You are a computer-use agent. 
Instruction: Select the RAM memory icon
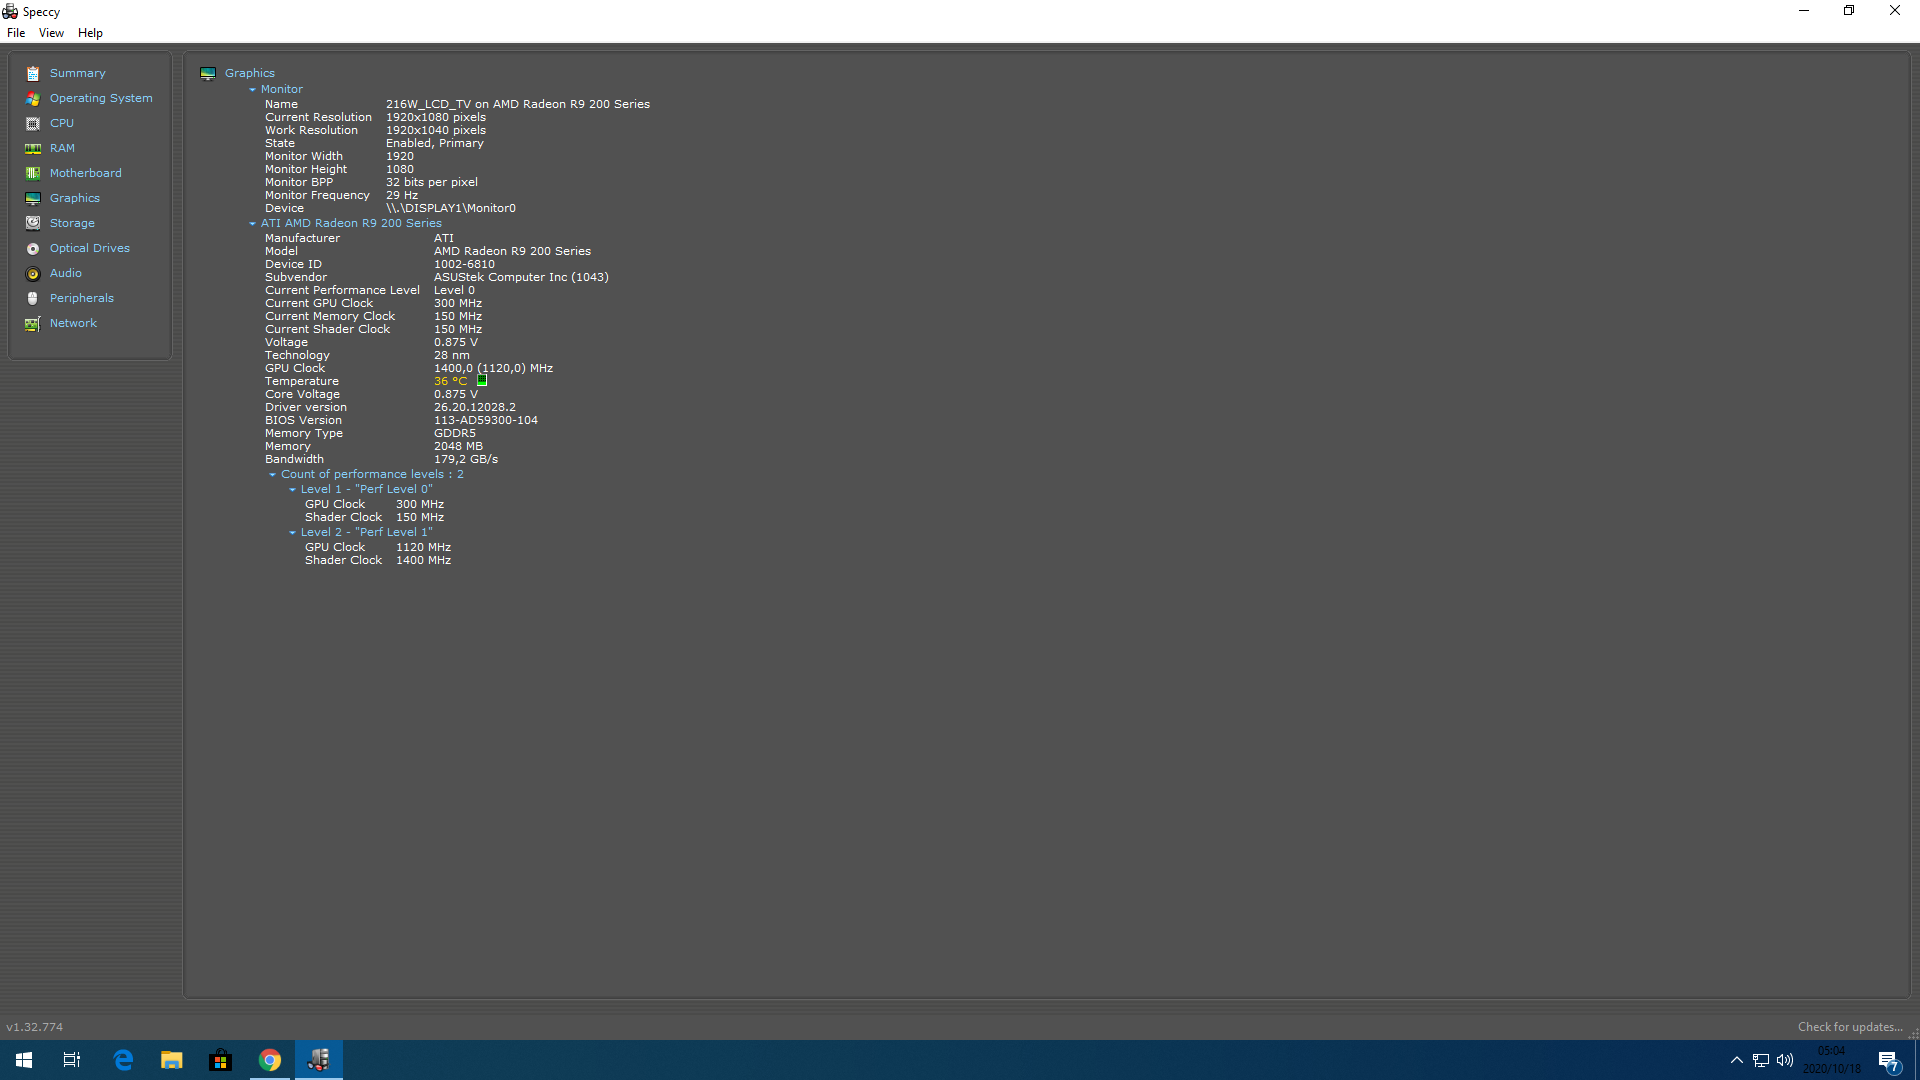point(33,148)
